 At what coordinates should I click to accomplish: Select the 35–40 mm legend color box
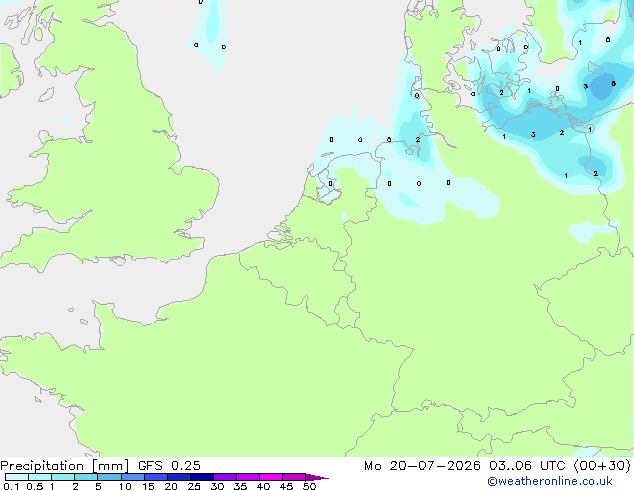click(x=248, y=477)
